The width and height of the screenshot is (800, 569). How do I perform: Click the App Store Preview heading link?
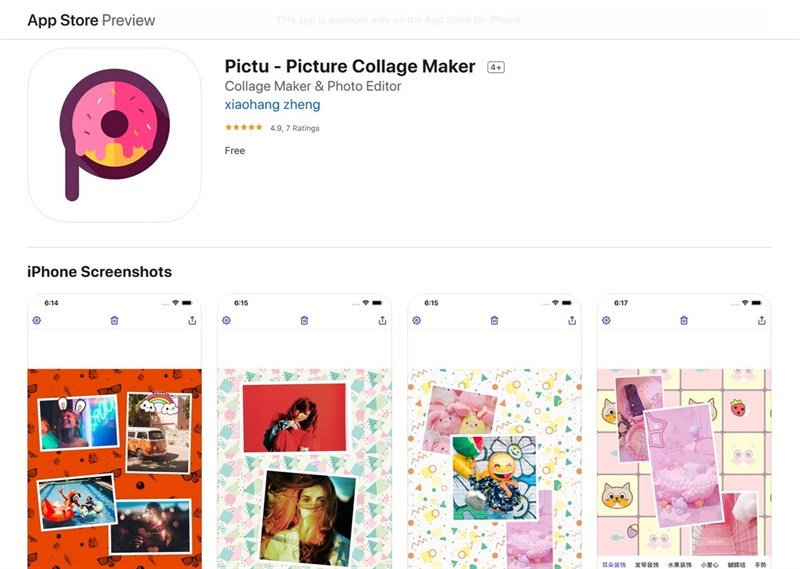click(91, 20)
